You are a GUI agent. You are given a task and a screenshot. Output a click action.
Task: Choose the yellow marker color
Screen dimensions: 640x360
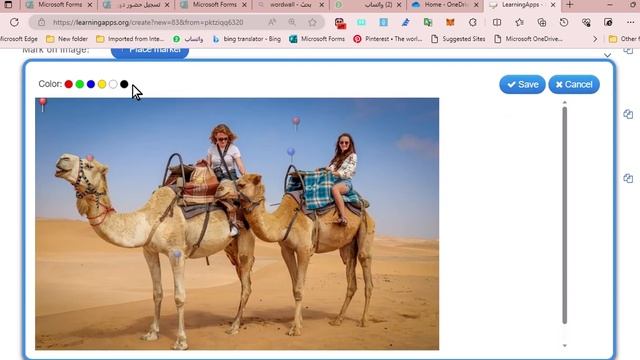[102, 84]
